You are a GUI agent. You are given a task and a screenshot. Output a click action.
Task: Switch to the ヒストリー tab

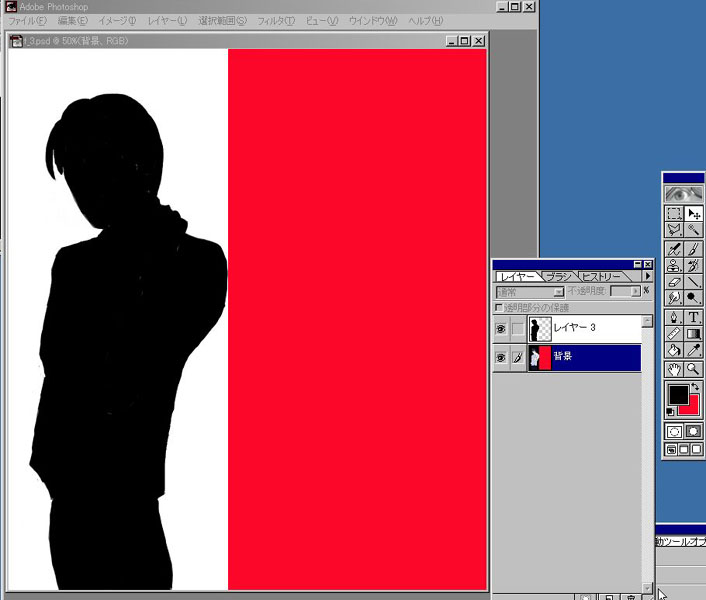(x=602, y=276)
